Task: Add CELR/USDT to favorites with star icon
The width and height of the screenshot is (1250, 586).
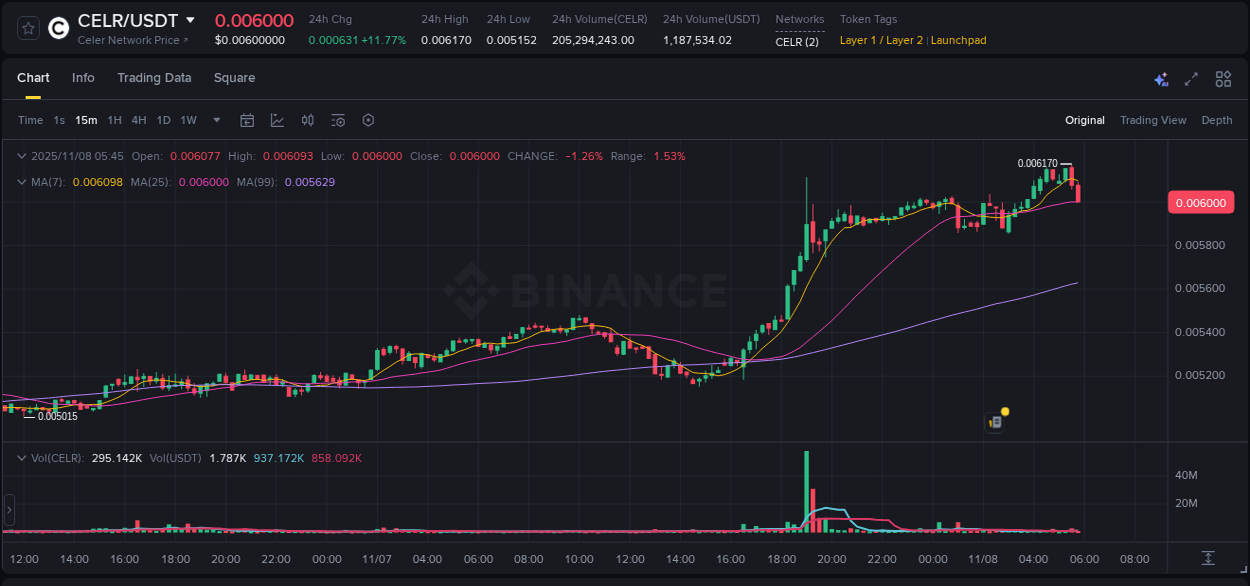Action: click(x=26, y=28)
